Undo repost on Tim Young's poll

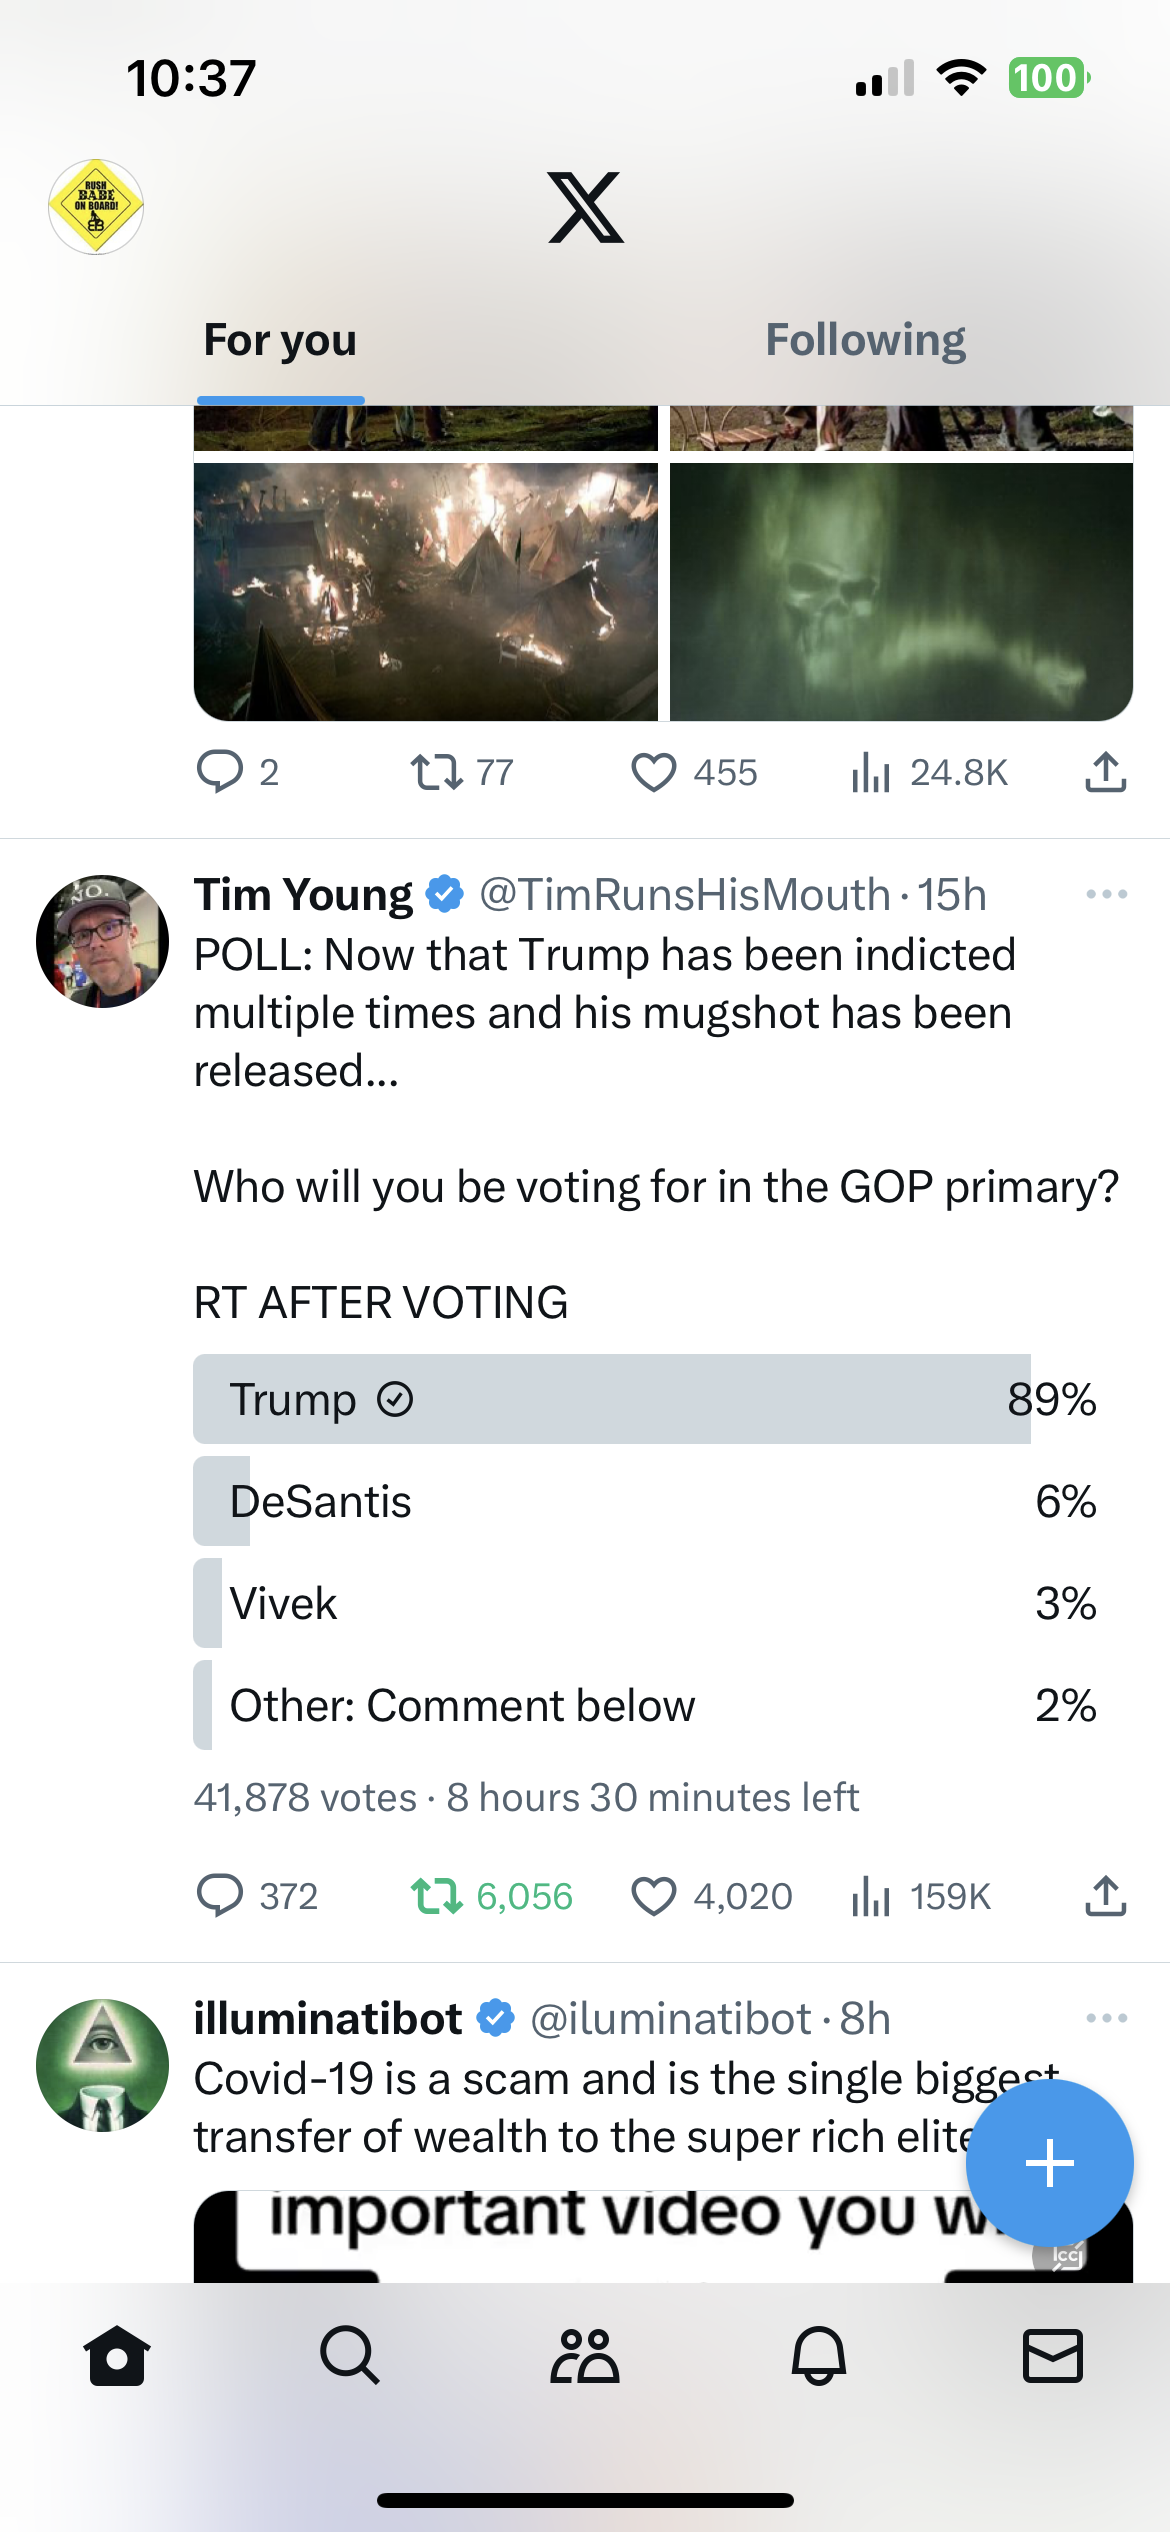[437, 1896]
